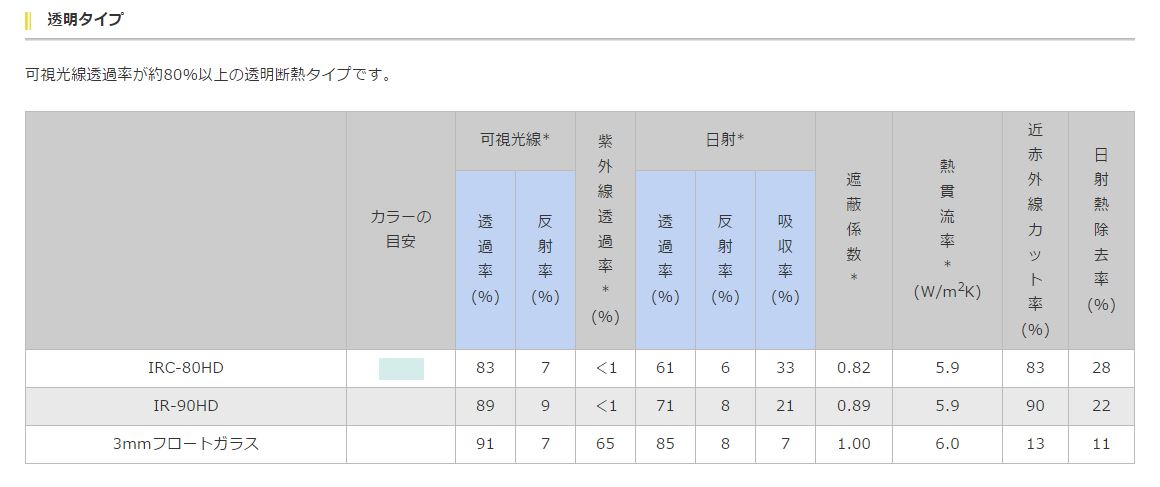
Task: Click the pale green IRC-80HD color swatch
Action: (401, 368)
